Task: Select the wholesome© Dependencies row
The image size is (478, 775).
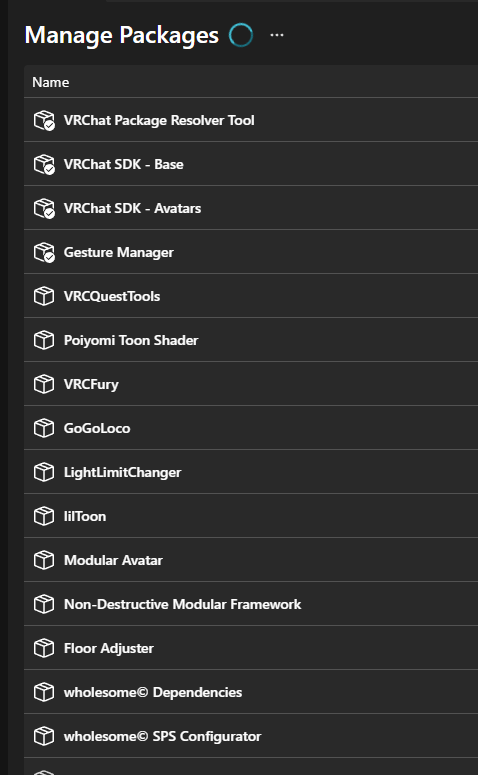Action: (251, 692)
